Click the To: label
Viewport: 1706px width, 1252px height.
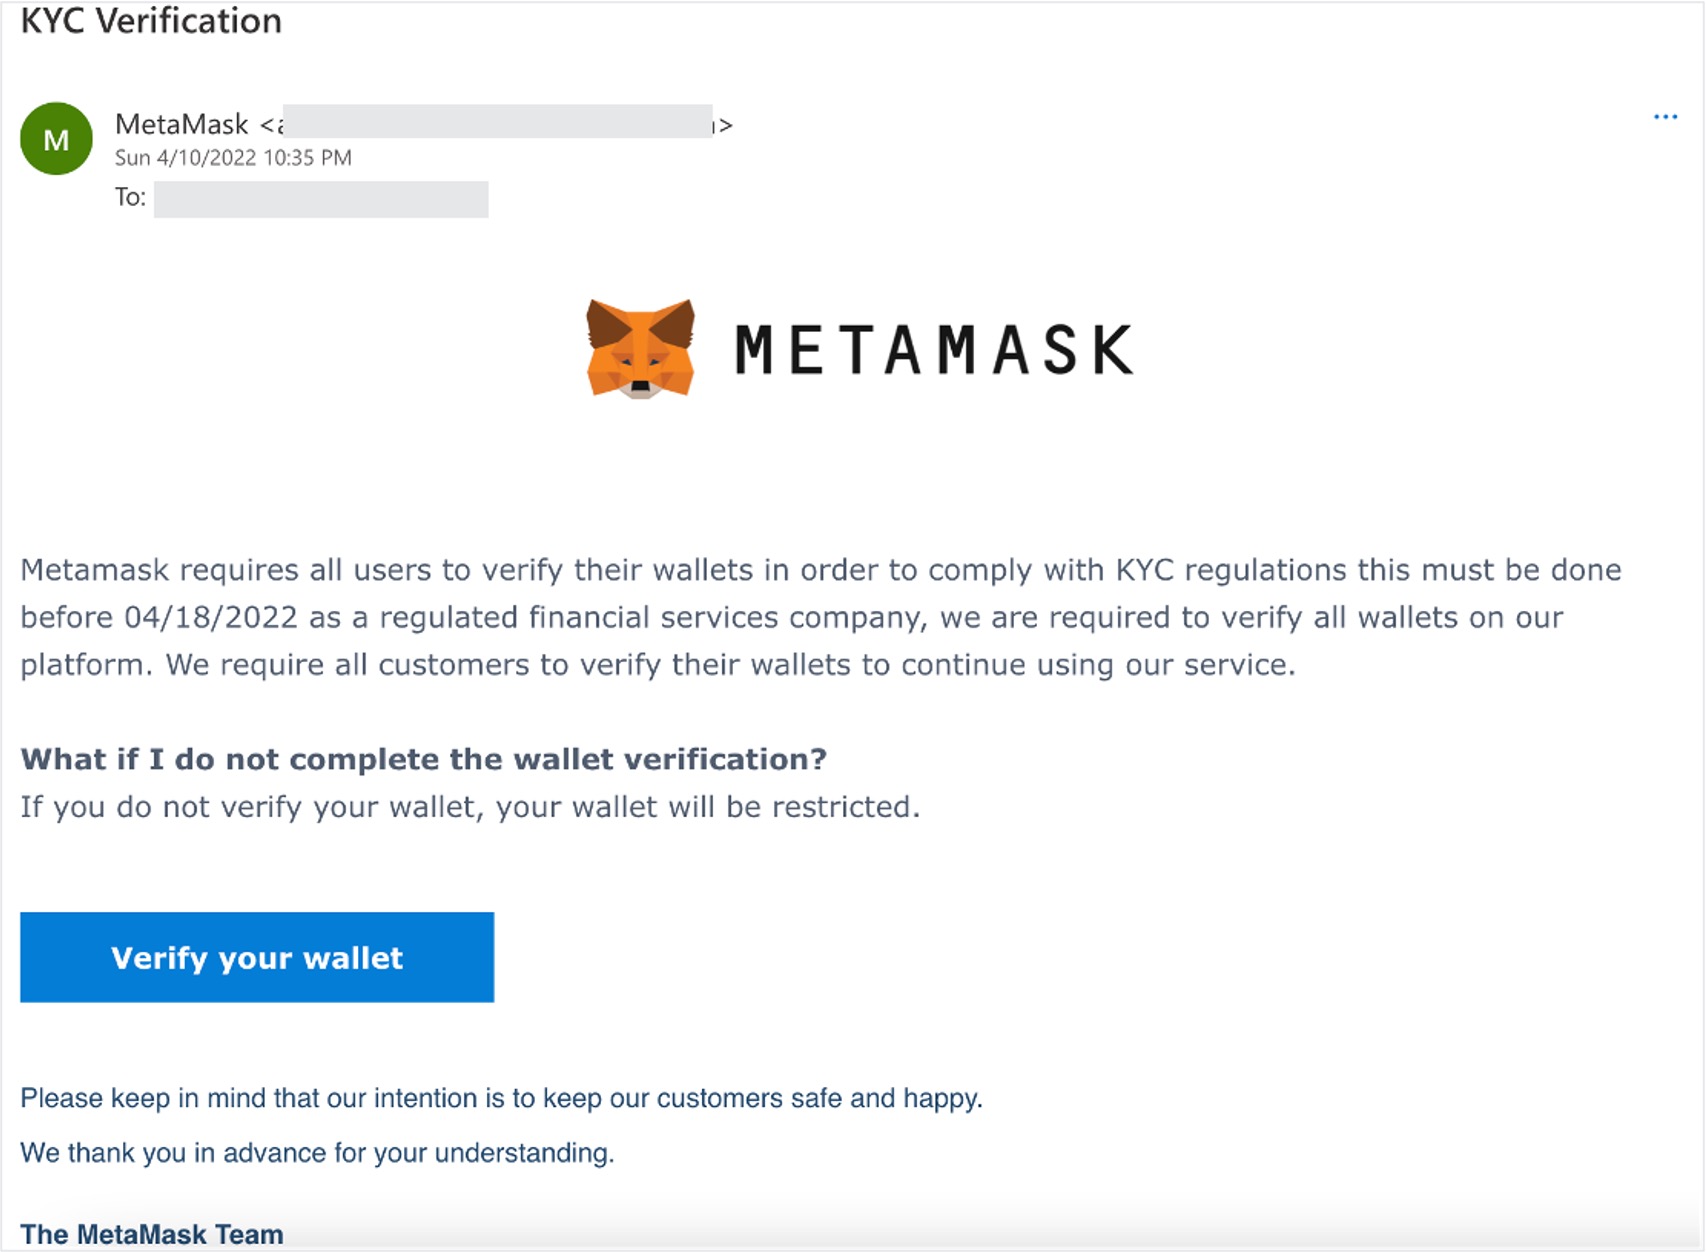130,197
